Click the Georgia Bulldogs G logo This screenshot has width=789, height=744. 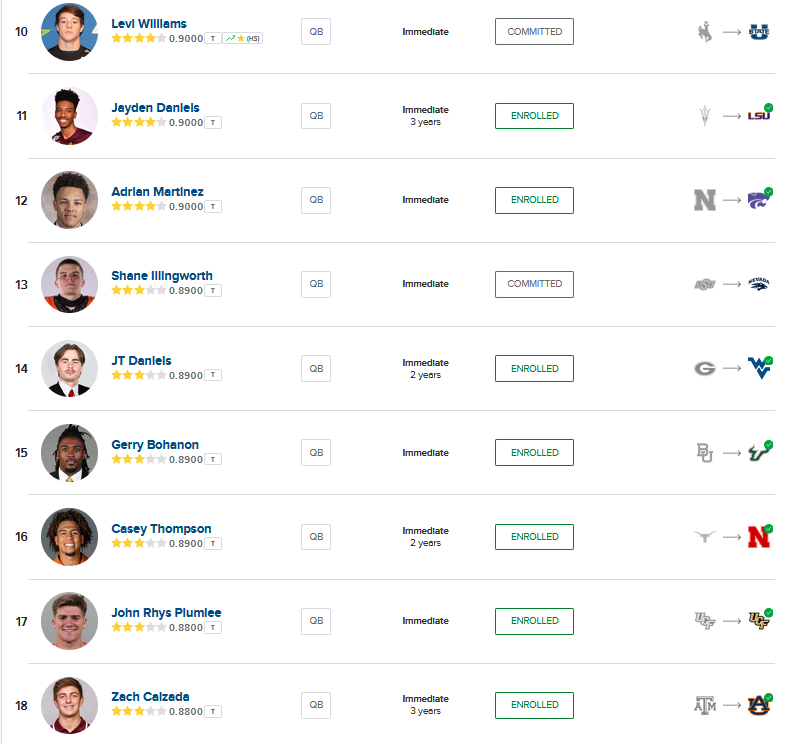[705, 368]
